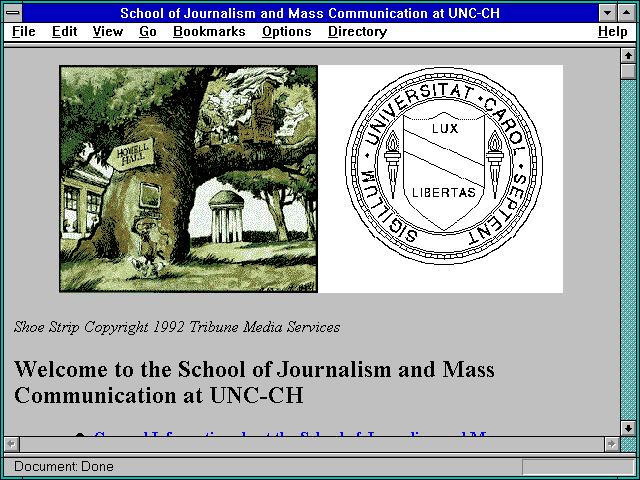
Task: Open the window control menu box
Action: point(13,13)
